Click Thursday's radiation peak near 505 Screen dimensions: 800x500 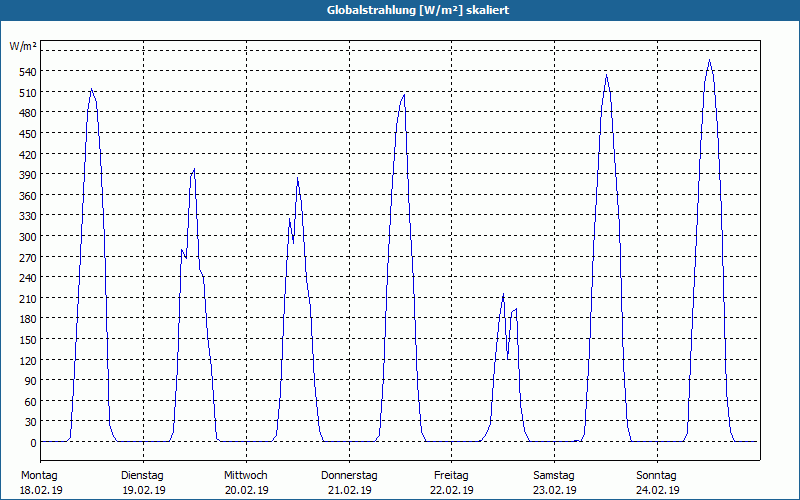(404, 94)
